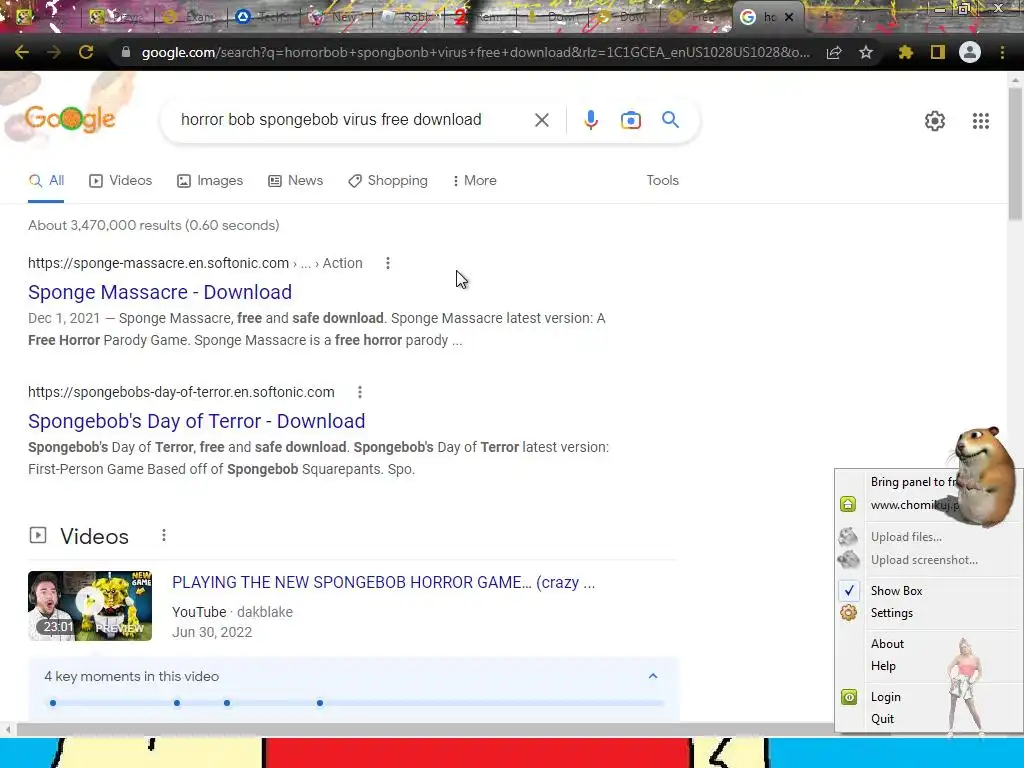Click the Google doodle logo
The height and width of the screenshot is (768, 1024).
(70, 119)
